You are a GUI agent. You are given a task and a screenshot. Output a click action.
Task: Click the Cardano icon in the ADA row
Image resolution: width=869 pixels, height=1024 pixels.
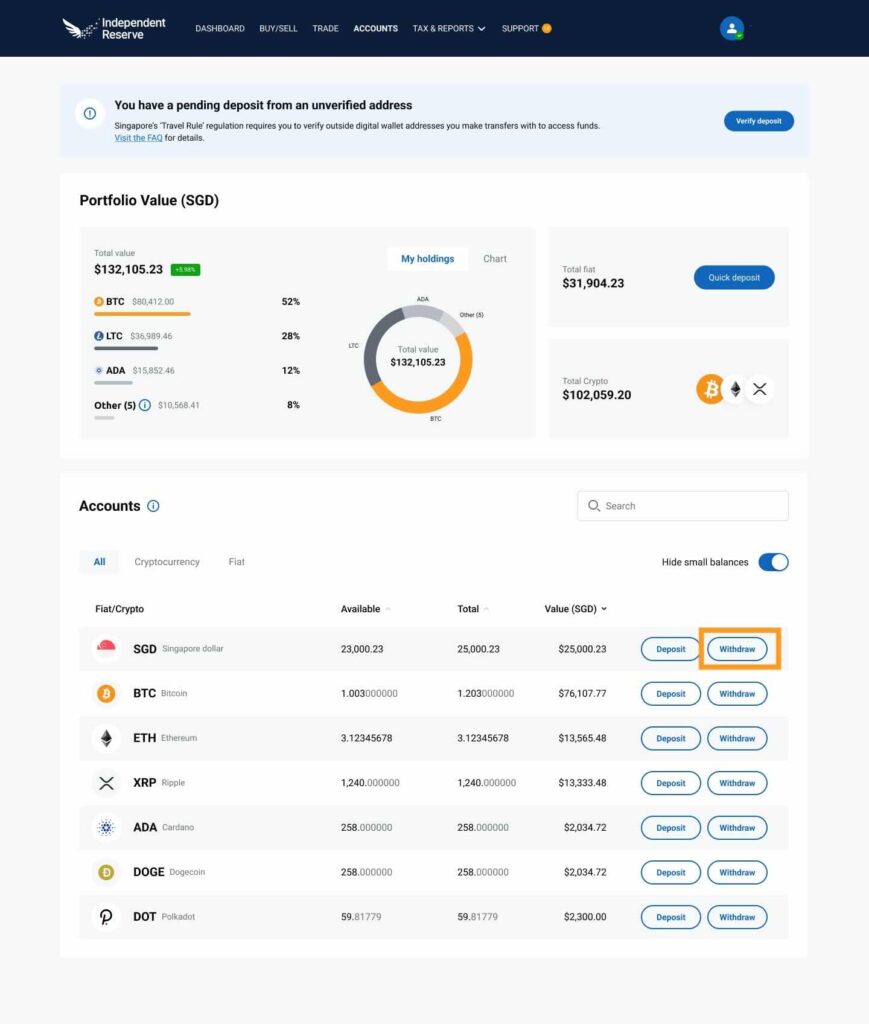coord(106,827)
